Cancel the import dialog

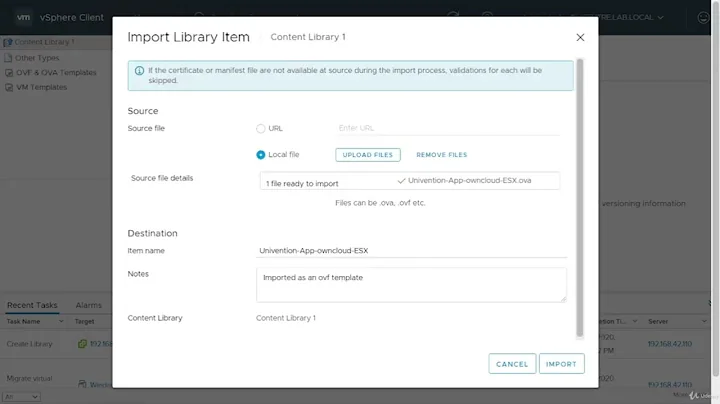512,364
